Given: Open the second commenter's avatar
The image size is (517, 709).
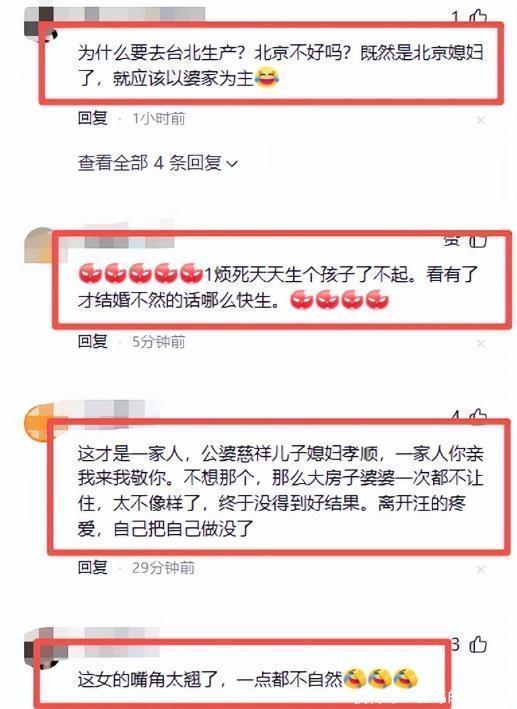Looking at the screenshot, I should (40, 245).
